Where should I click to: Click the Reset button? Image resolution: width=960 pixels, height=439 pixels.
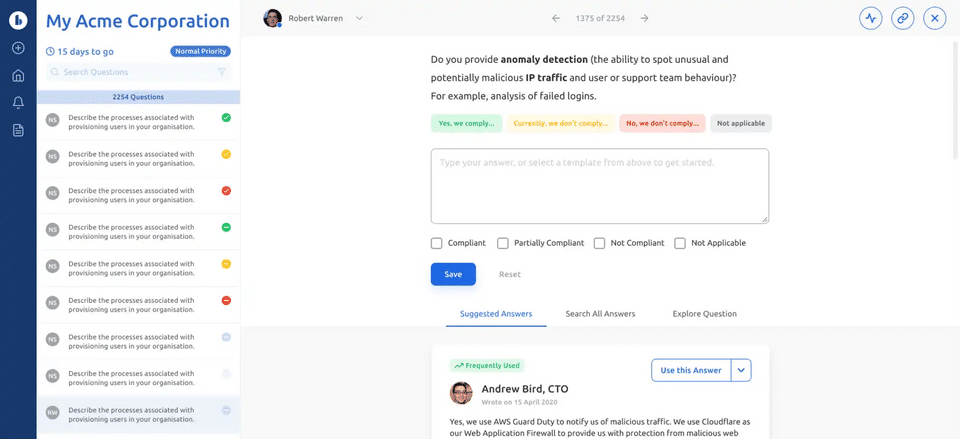509,274
